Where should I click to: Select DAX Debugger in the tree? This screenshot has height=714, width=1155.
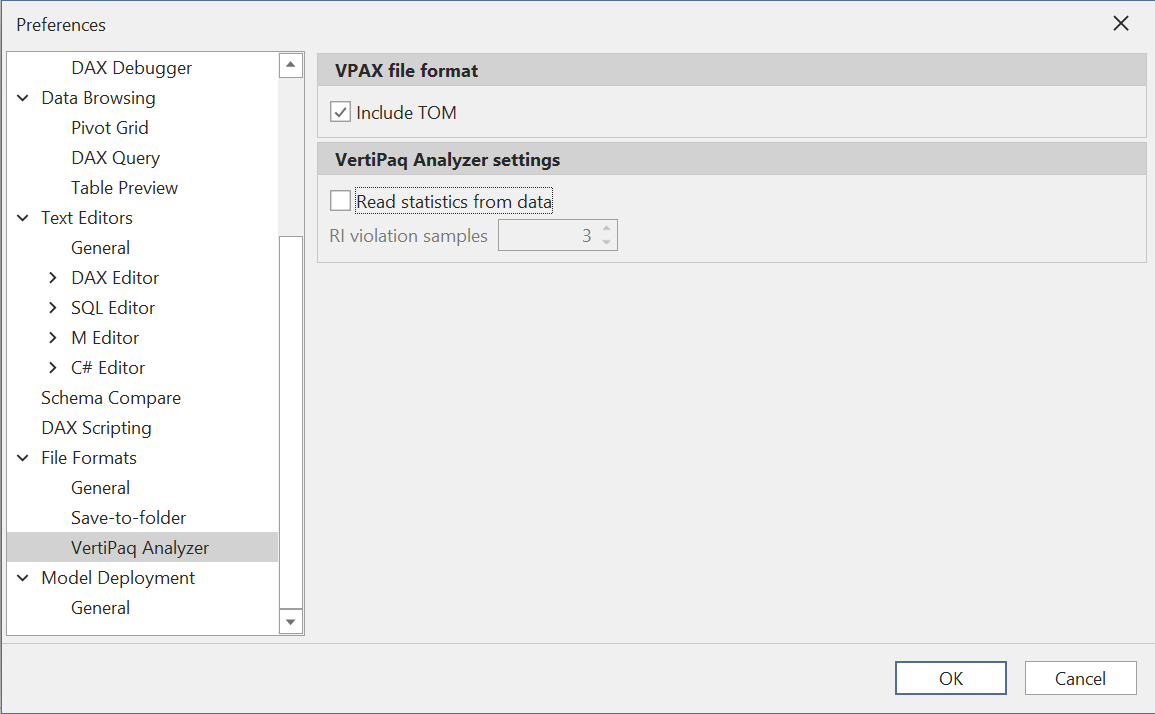click(131, 68)
